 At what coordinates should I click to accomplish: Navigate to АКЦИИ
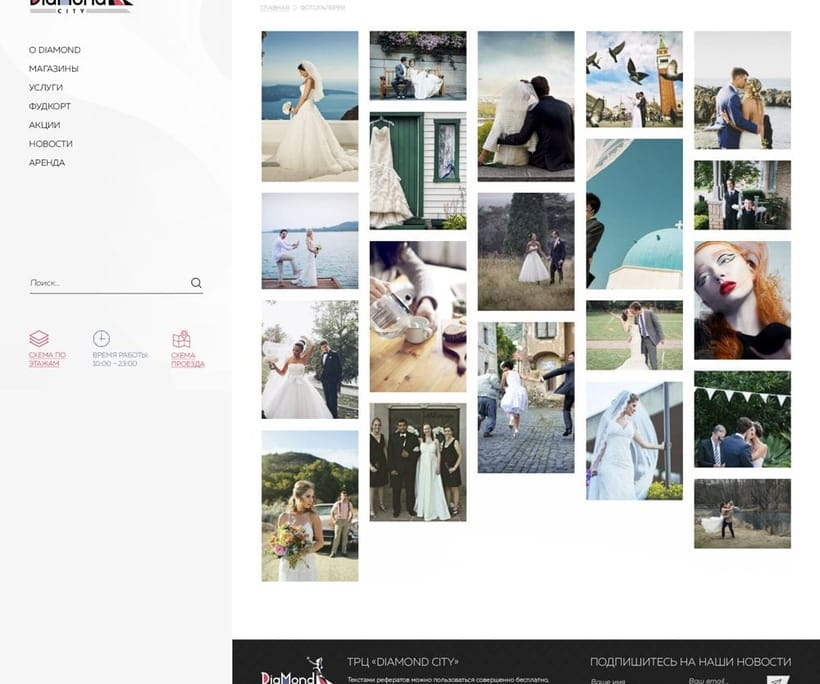tap(44, 125)
